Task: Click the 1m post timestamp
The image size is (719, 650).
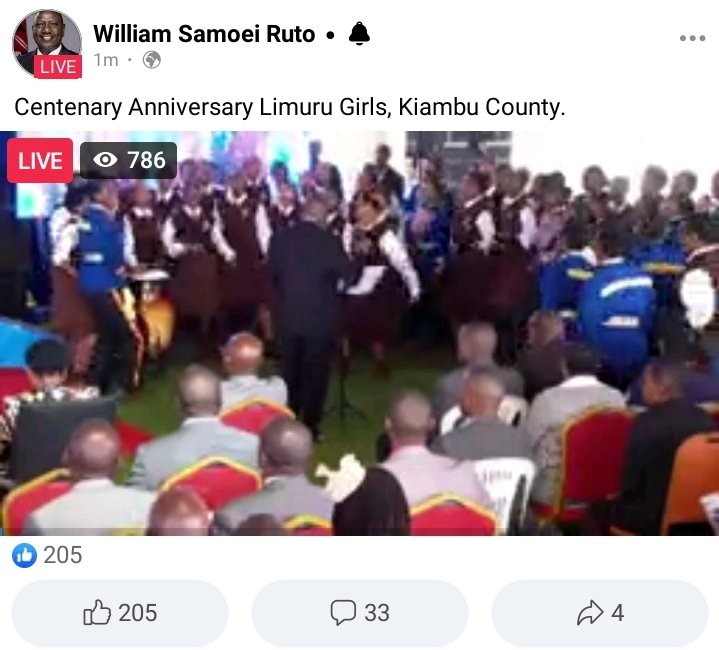Action: pos(106,60)
